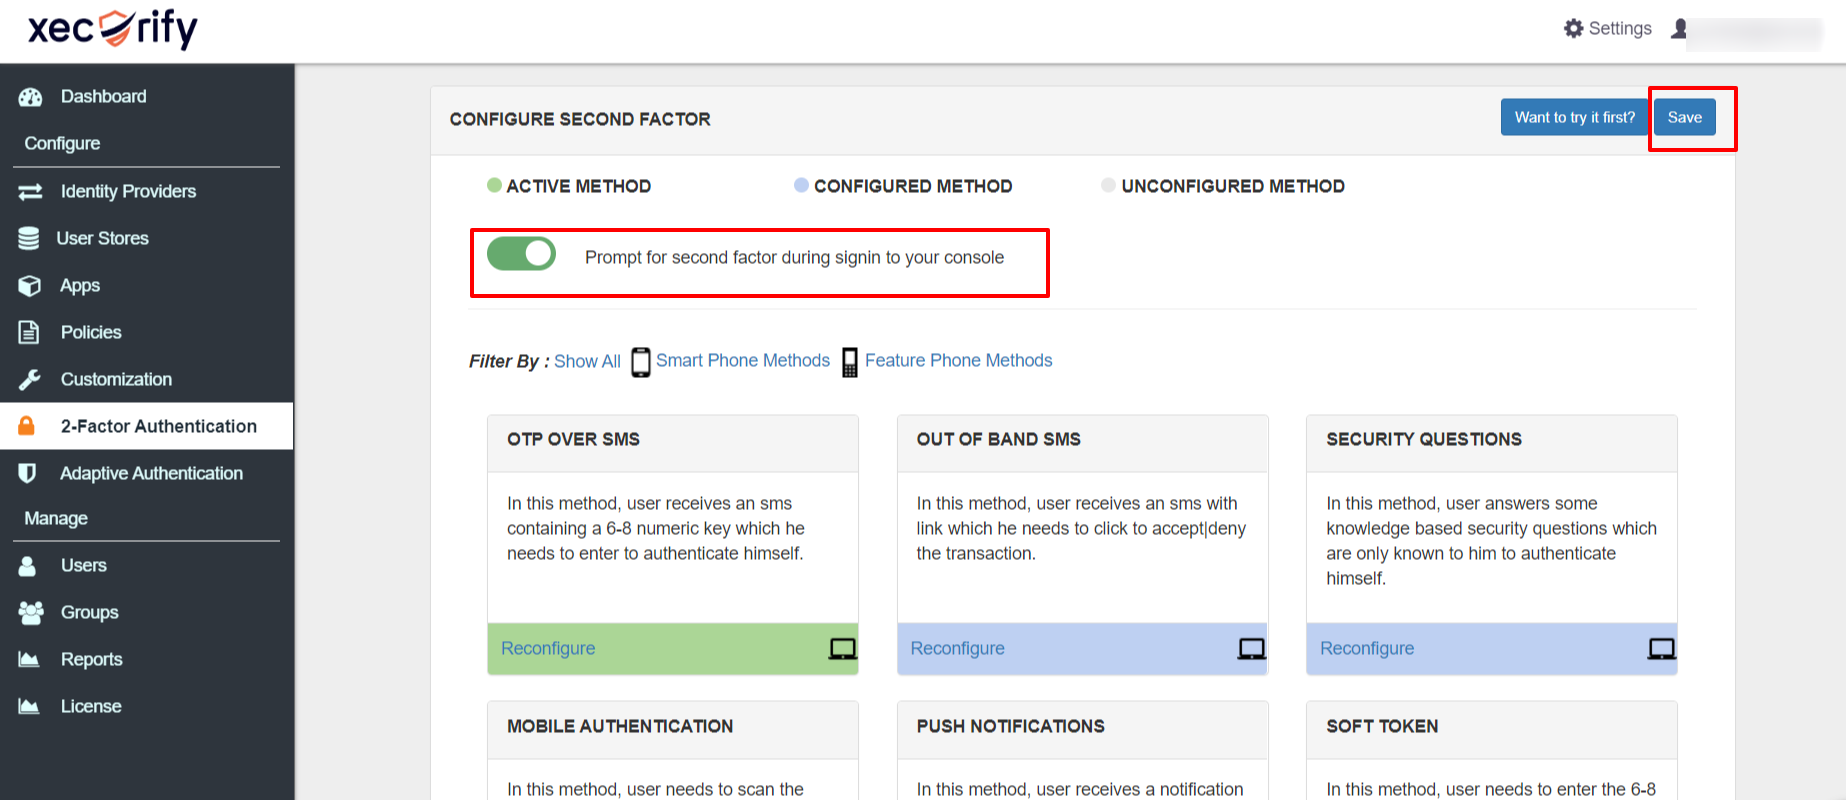Viewport: 1846px width, 800px height.
Task: Click the grey Unconfigured Method legend dot
Action: coord(1108,185)
